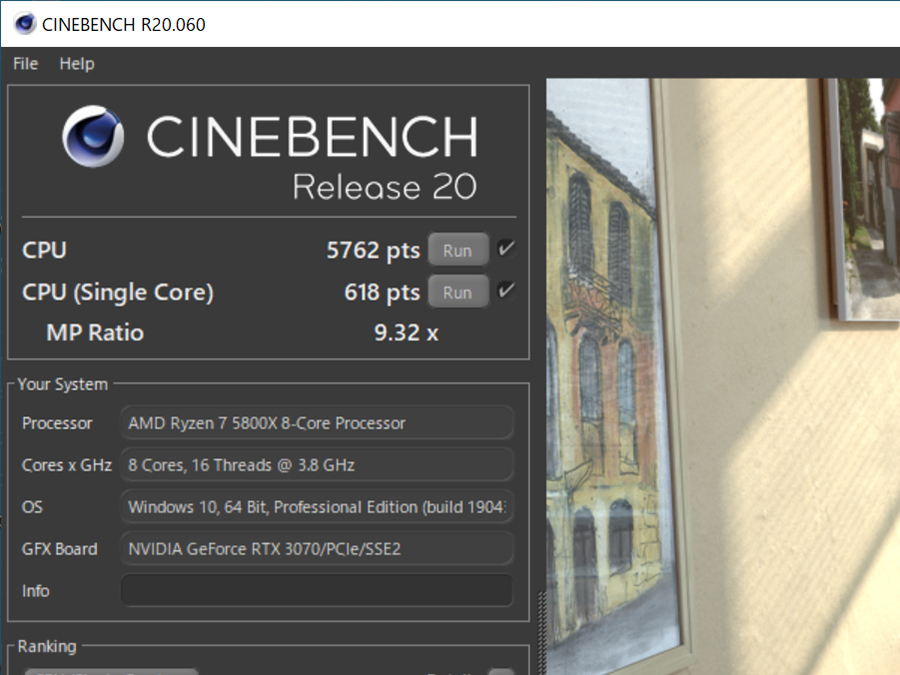Click the MP Ratio label
Viewport: 900px width, 675px height.
point(95,333)
